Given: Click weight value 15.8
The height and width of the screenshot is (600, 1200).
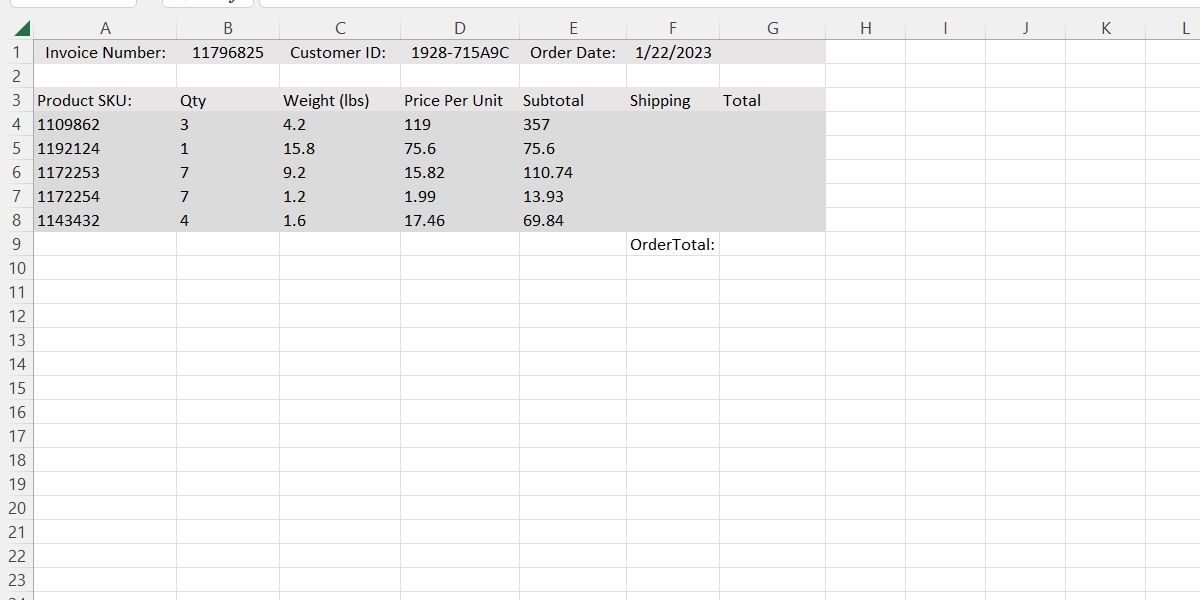Looking at the screenshot, I should [x=340, y=148].
